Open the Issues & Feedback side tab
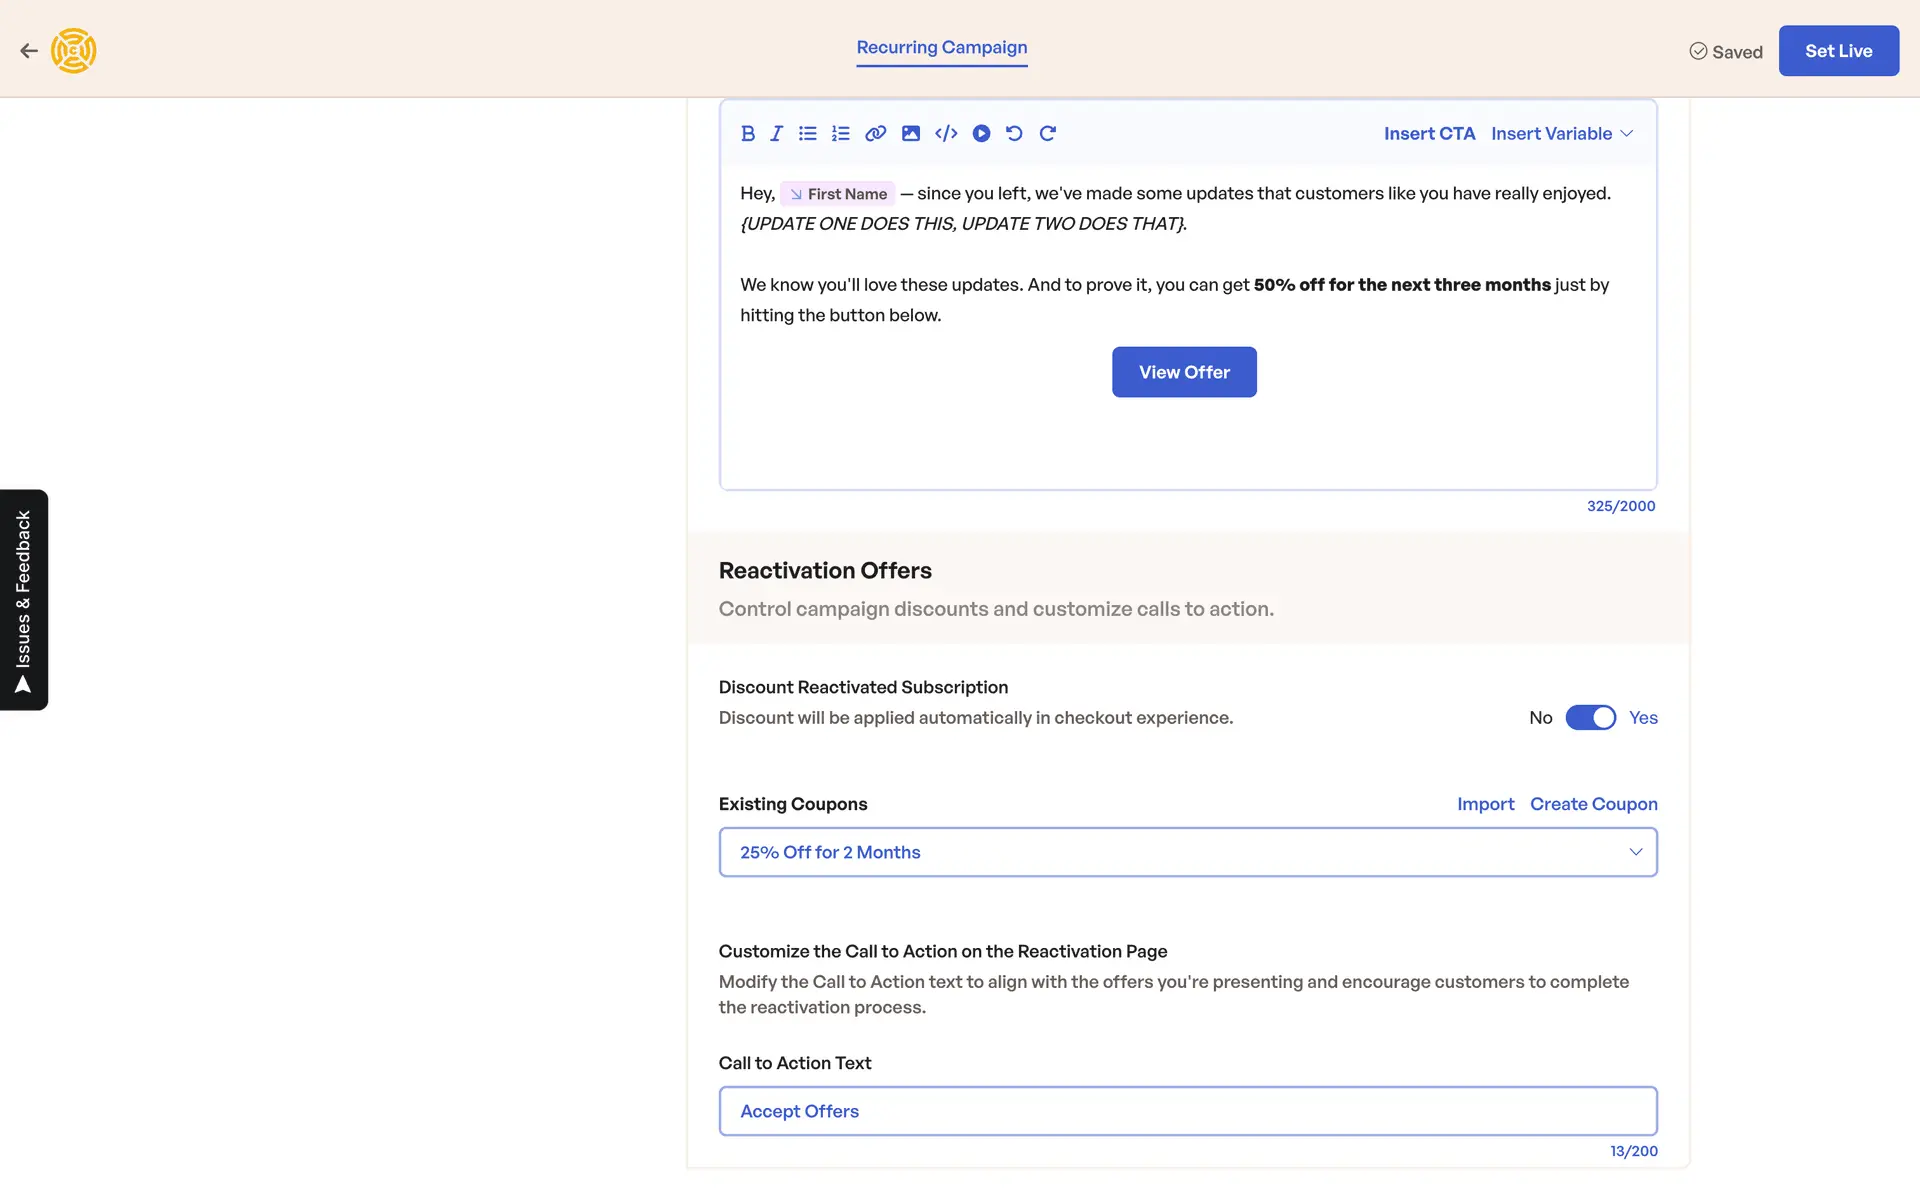 coord(24,599)
